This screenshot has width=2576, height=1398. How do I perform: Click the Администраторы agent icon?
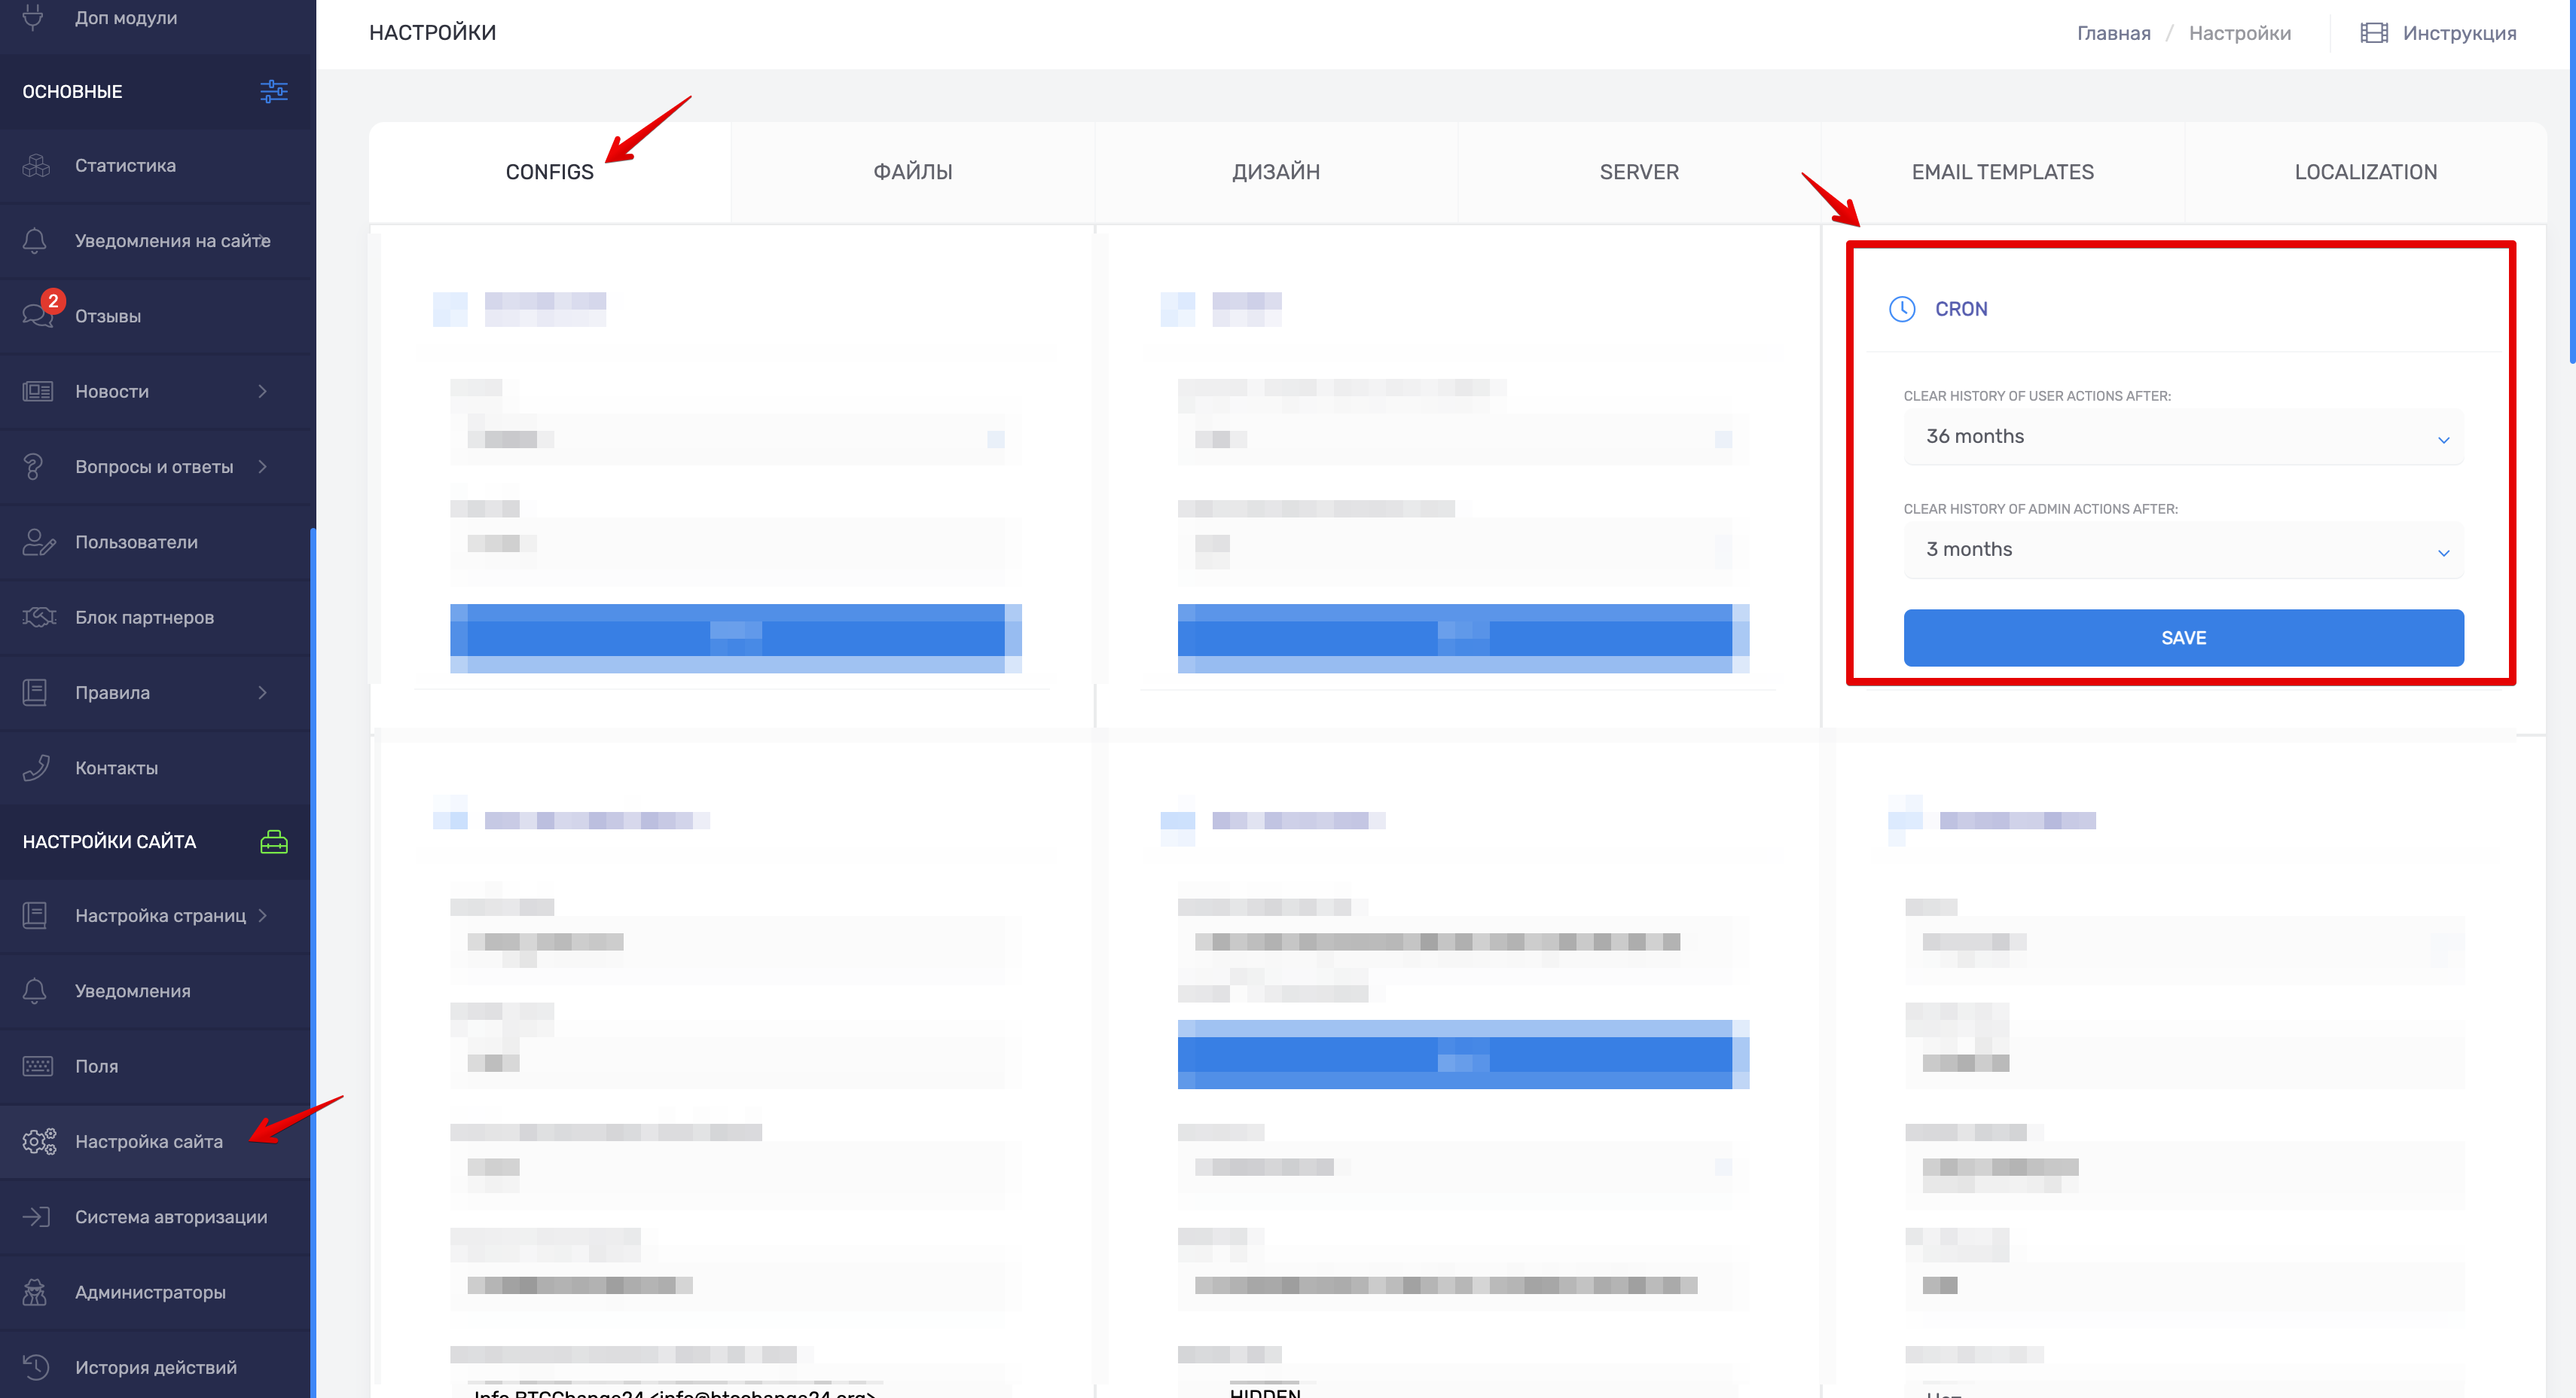pyautogui.click(x=36, y=1292)
